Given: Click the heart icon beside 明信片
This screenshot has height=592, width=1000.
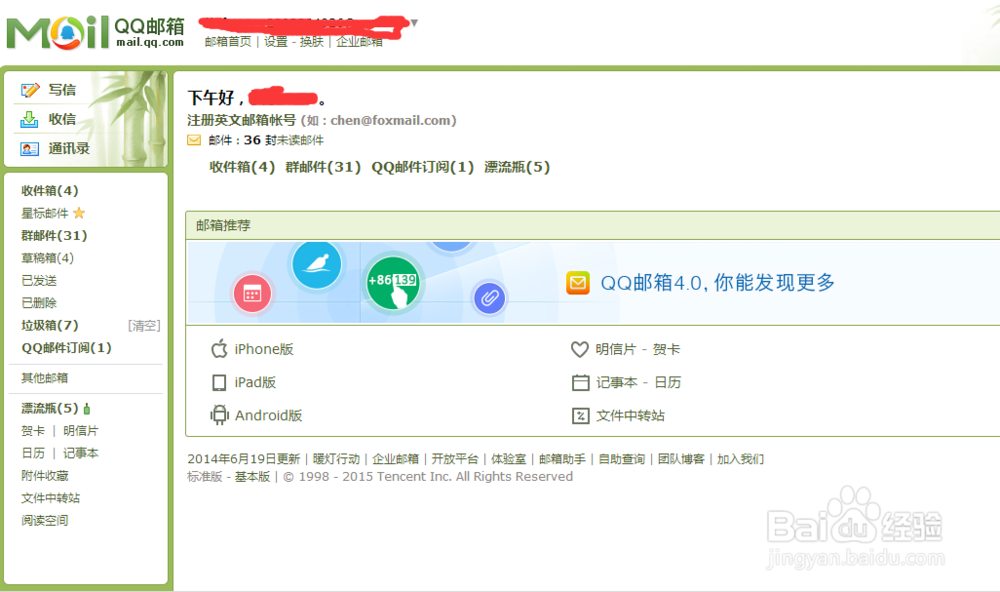Looking at the screenshot, I should click(x=579, y=349).
